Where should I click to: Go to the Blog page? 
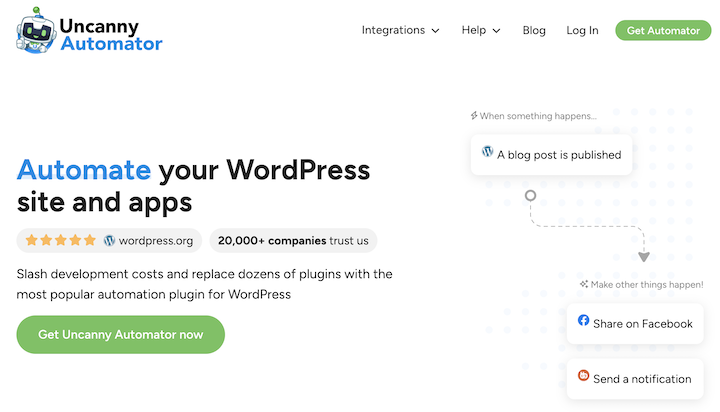click(534, 30)
